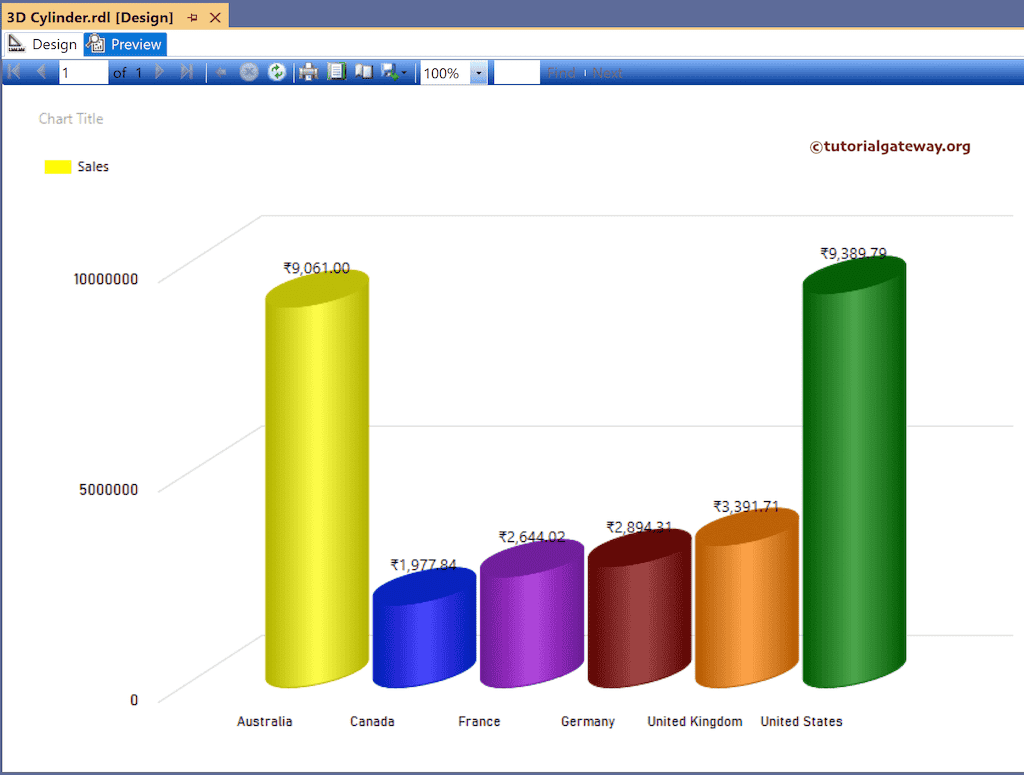Viewport: 1024px width, 775px height.
Task: Click the back to parent report icon
Action: (220, 71)
